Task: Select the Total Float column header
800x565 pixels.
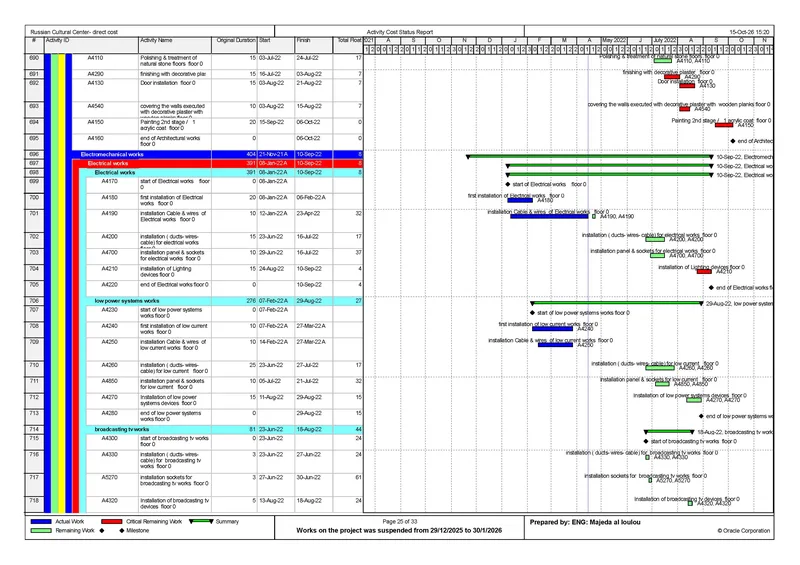Action: (x=348, y=44)
